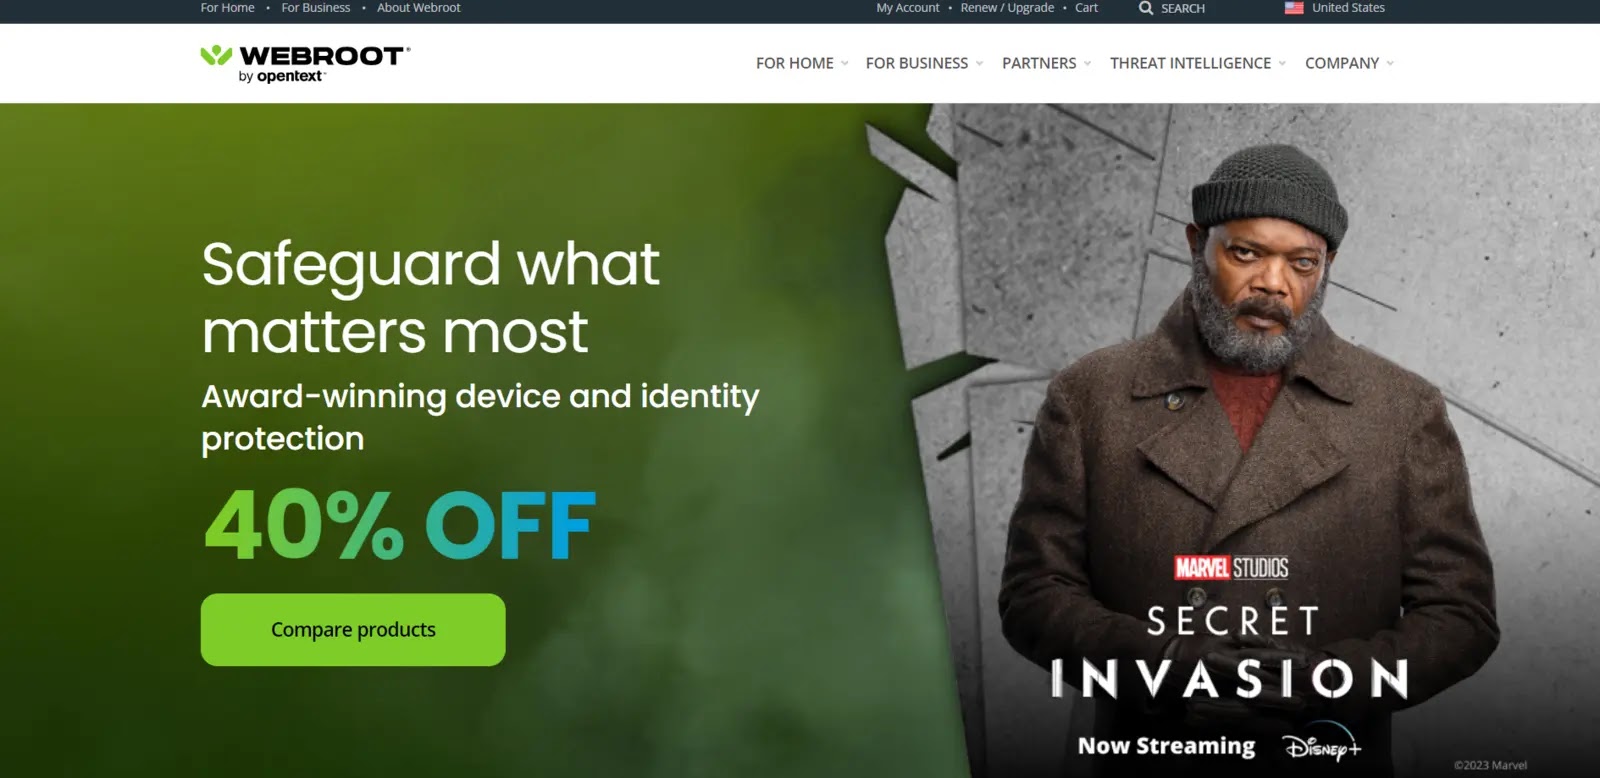Viewport: 1600px width, 778px height.
Task: Click the United States flag icon
Action: [x=1294, y=8]
